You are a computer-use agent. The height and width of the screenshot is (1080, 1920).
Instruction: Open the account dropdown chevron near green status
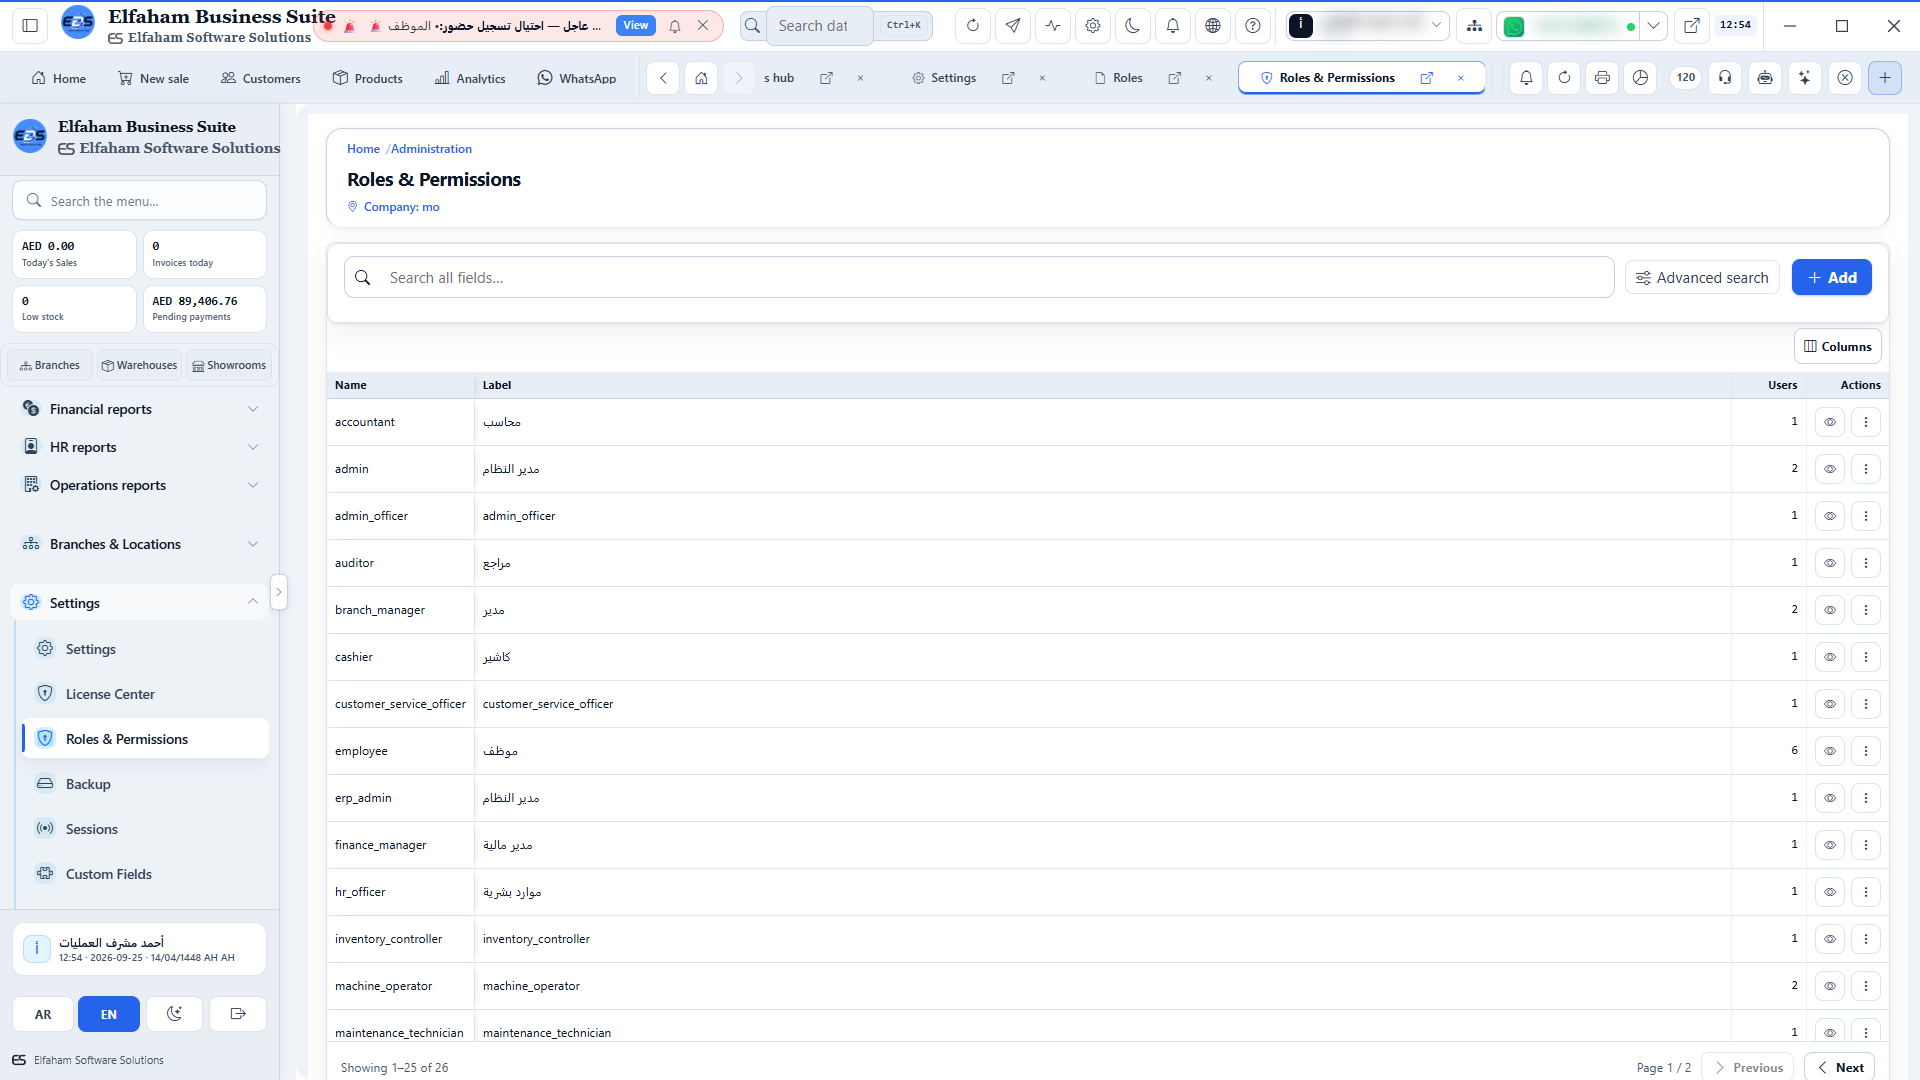coord(1654,26)
